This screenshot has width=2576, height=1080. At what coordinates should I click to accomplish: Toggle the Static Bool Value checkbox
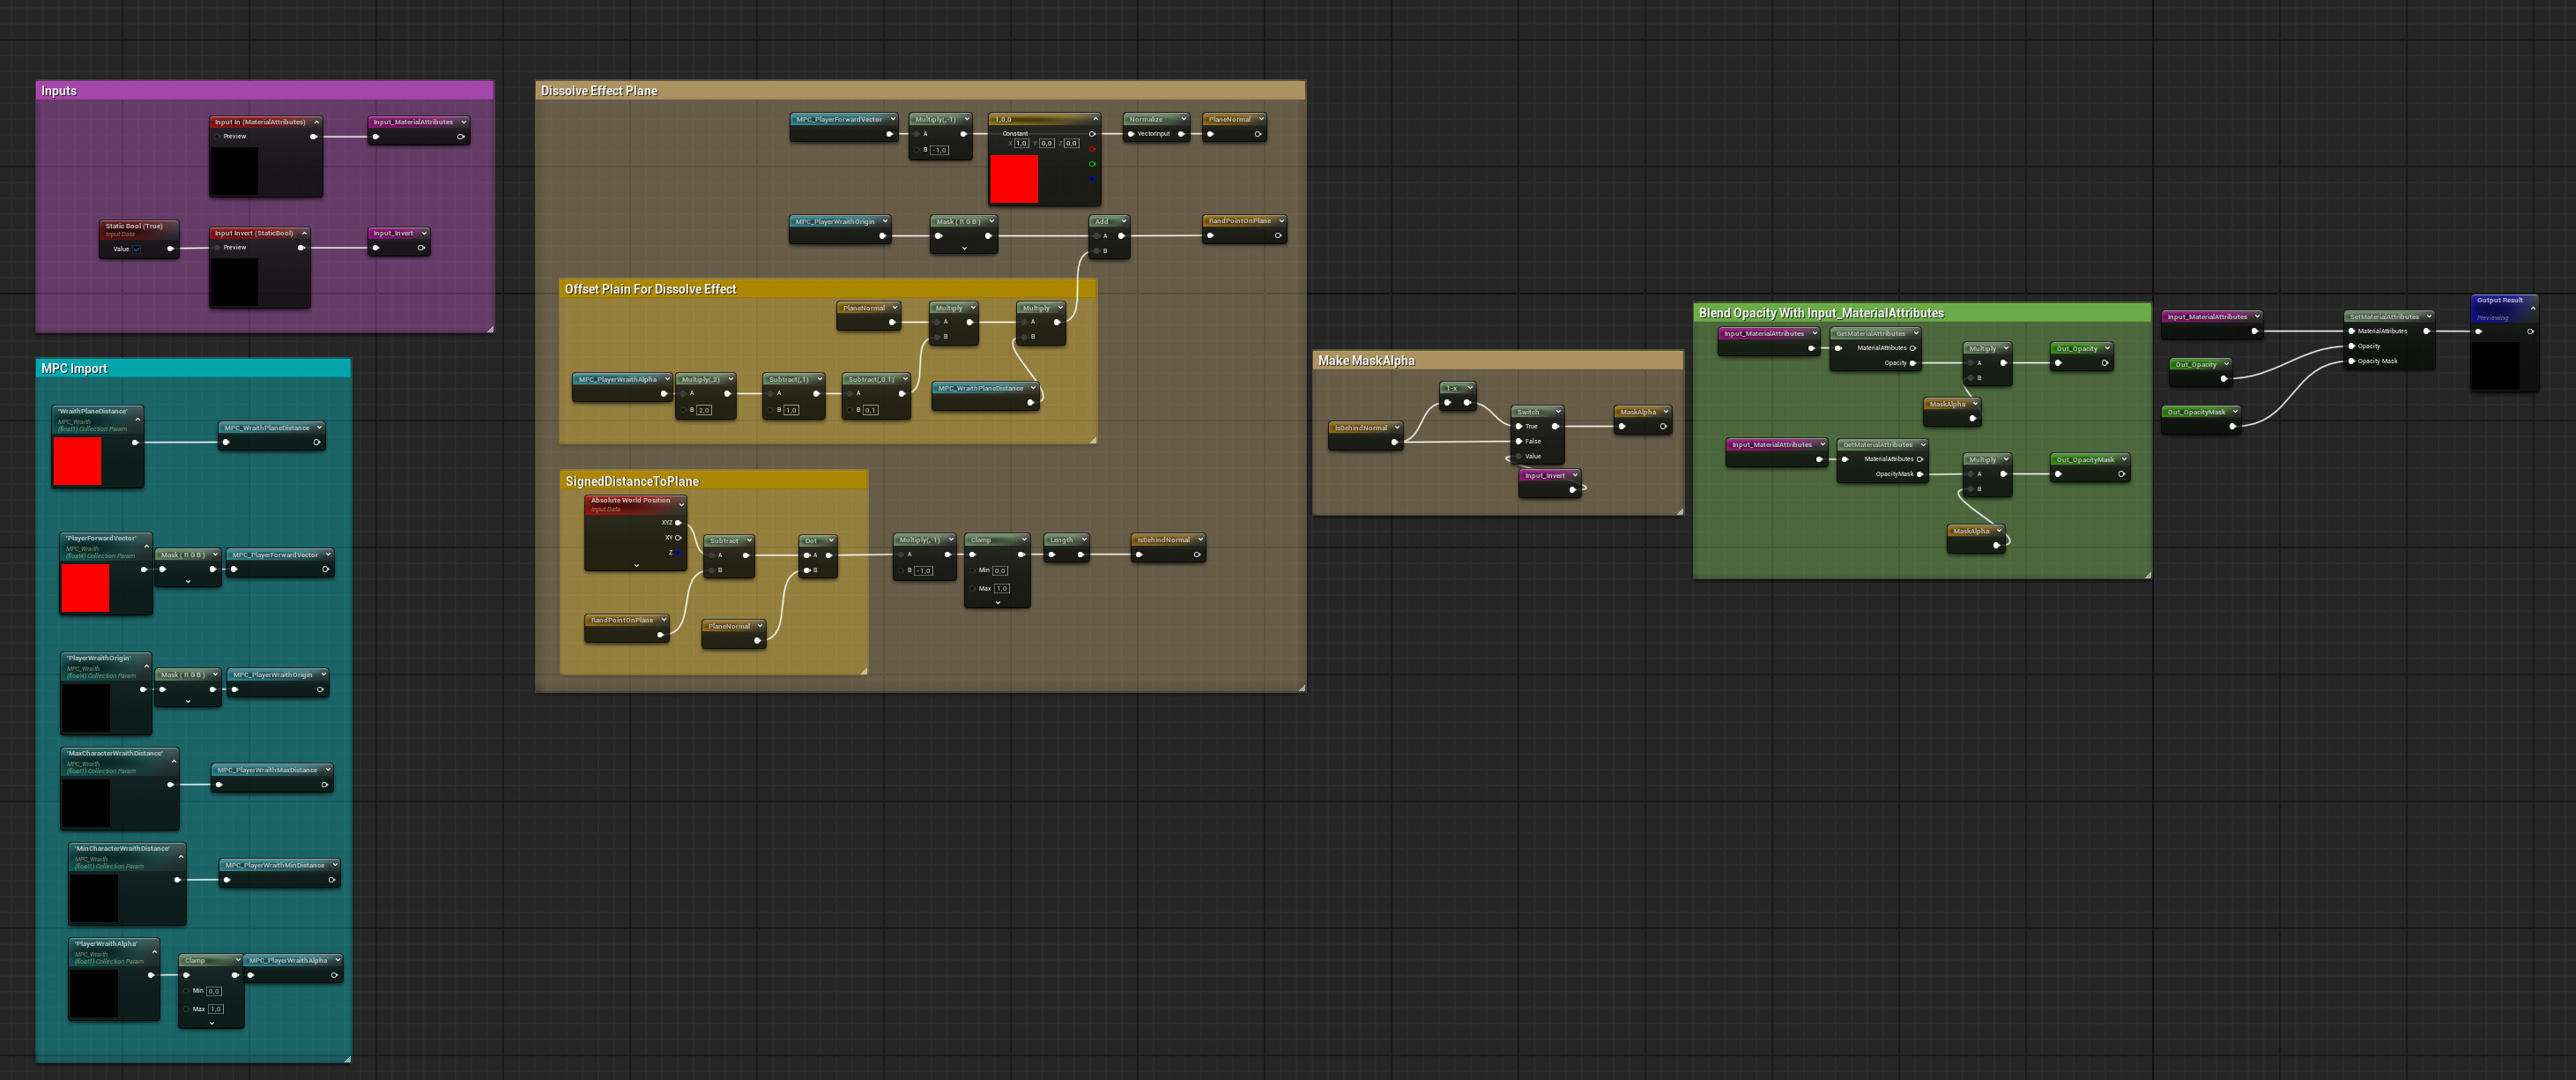(x=137, y=249)
